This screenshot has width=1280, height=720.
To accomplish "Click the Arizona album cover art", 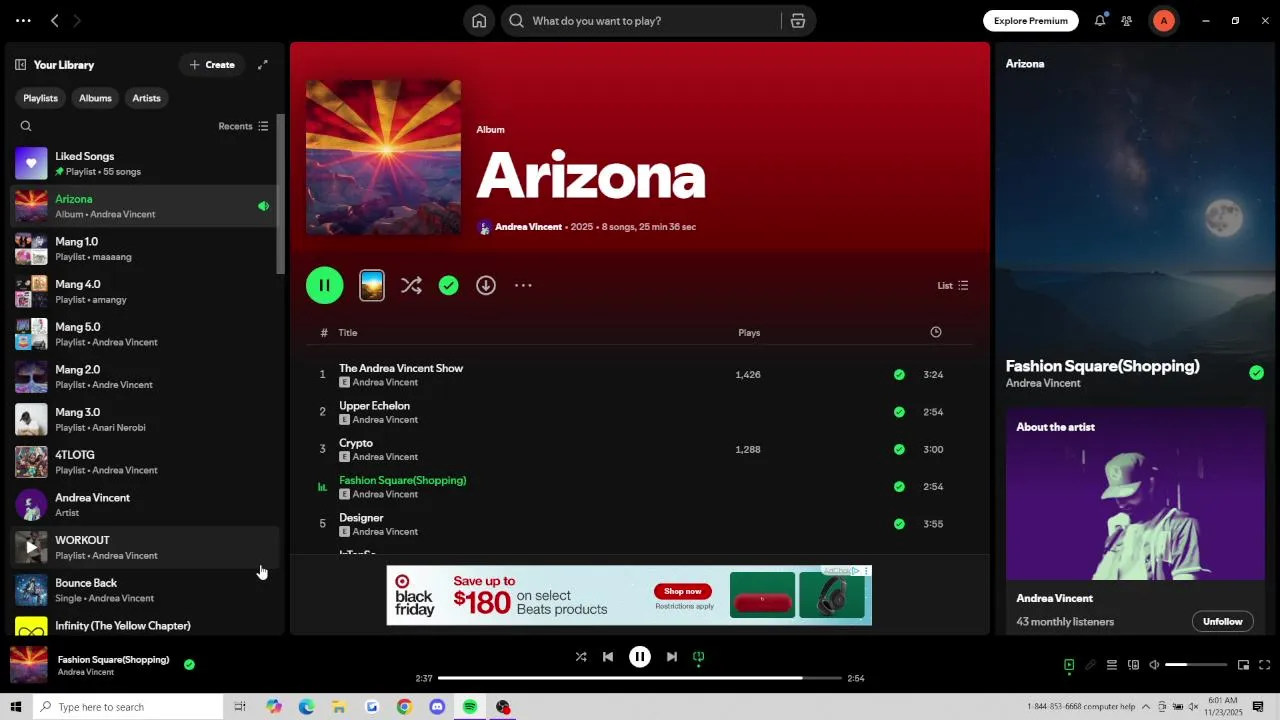I will point(384,158).
